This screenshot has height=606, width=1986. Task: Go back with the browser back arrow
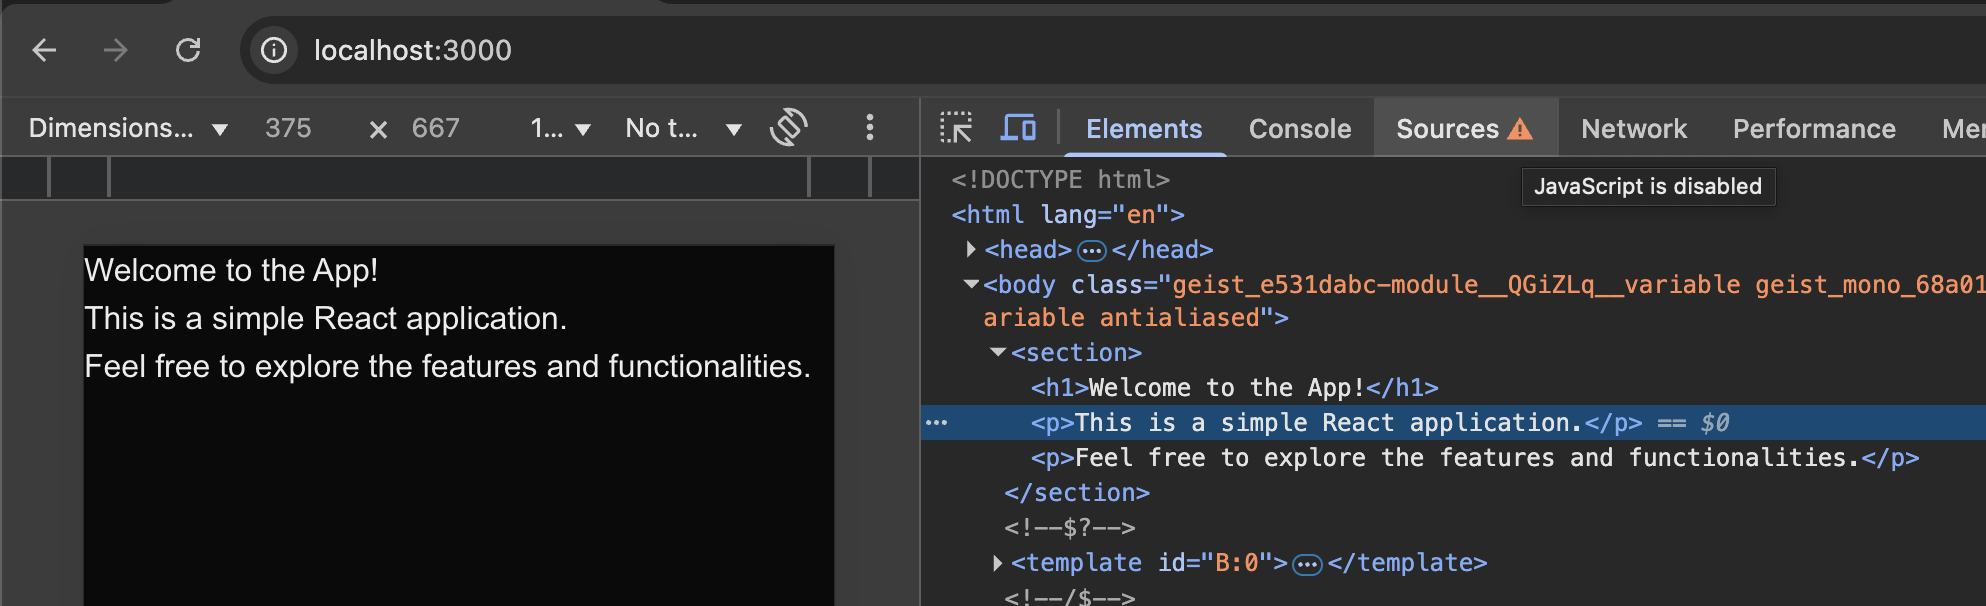click(44, 50)
